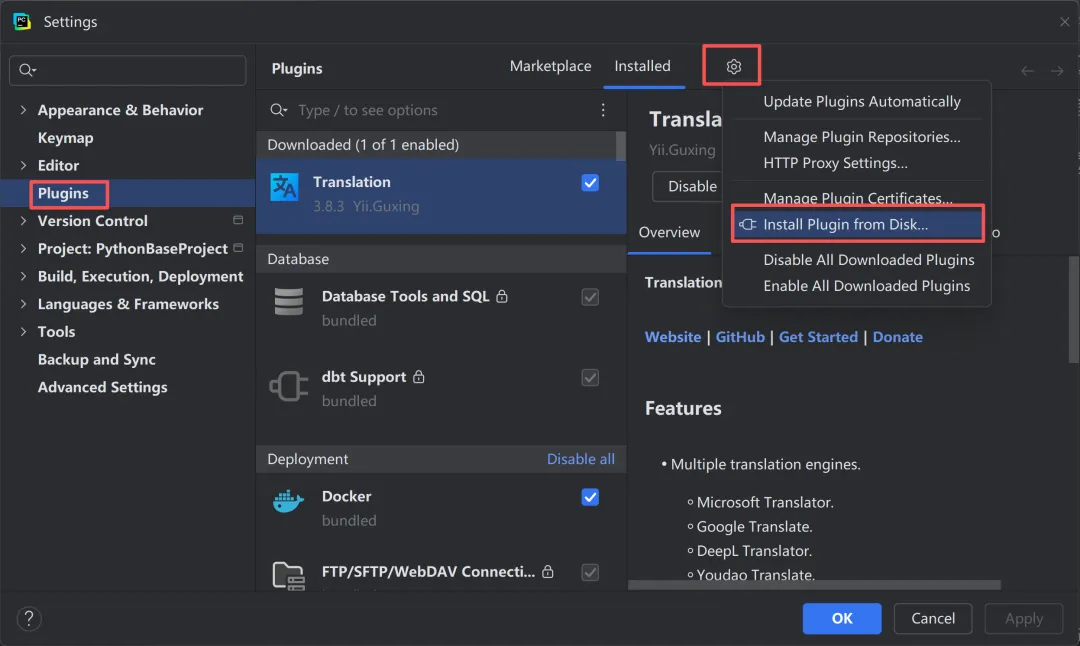Image resolution: width=1080 pixels, height=646 pixels.
Task: Navigate back with the left arrow
Action: point(1027,71)
